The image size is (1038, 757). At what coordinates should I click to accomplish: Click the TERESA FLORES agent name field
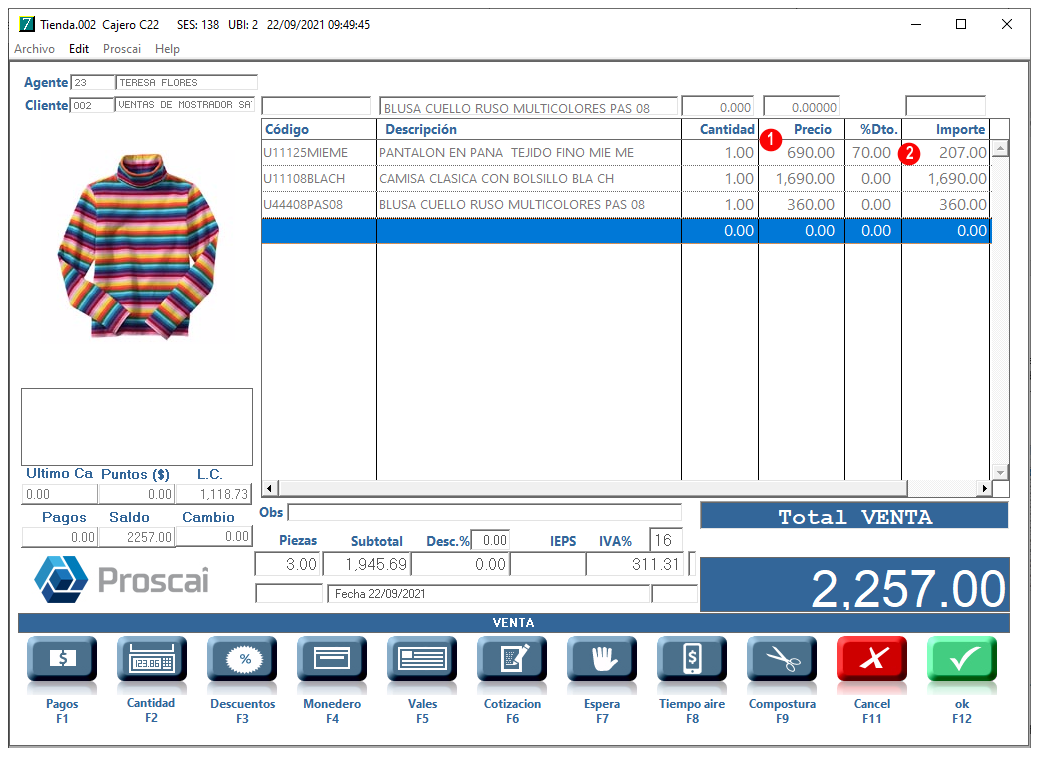[x=187, y=83]
